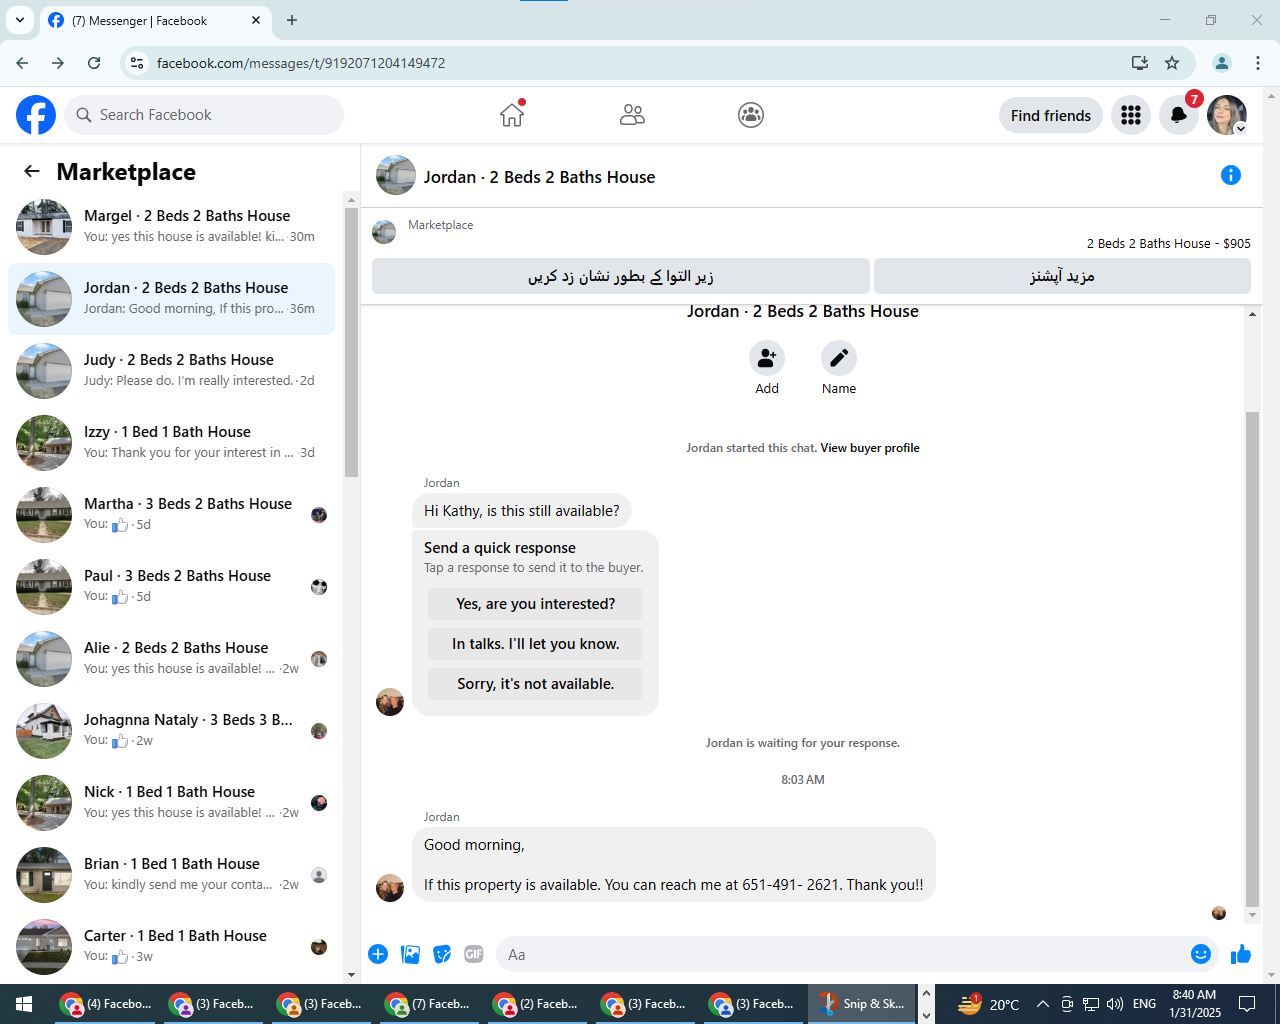Open Windows Start menu
Screen dimensions: 1280x1024
pos(24,1004)
